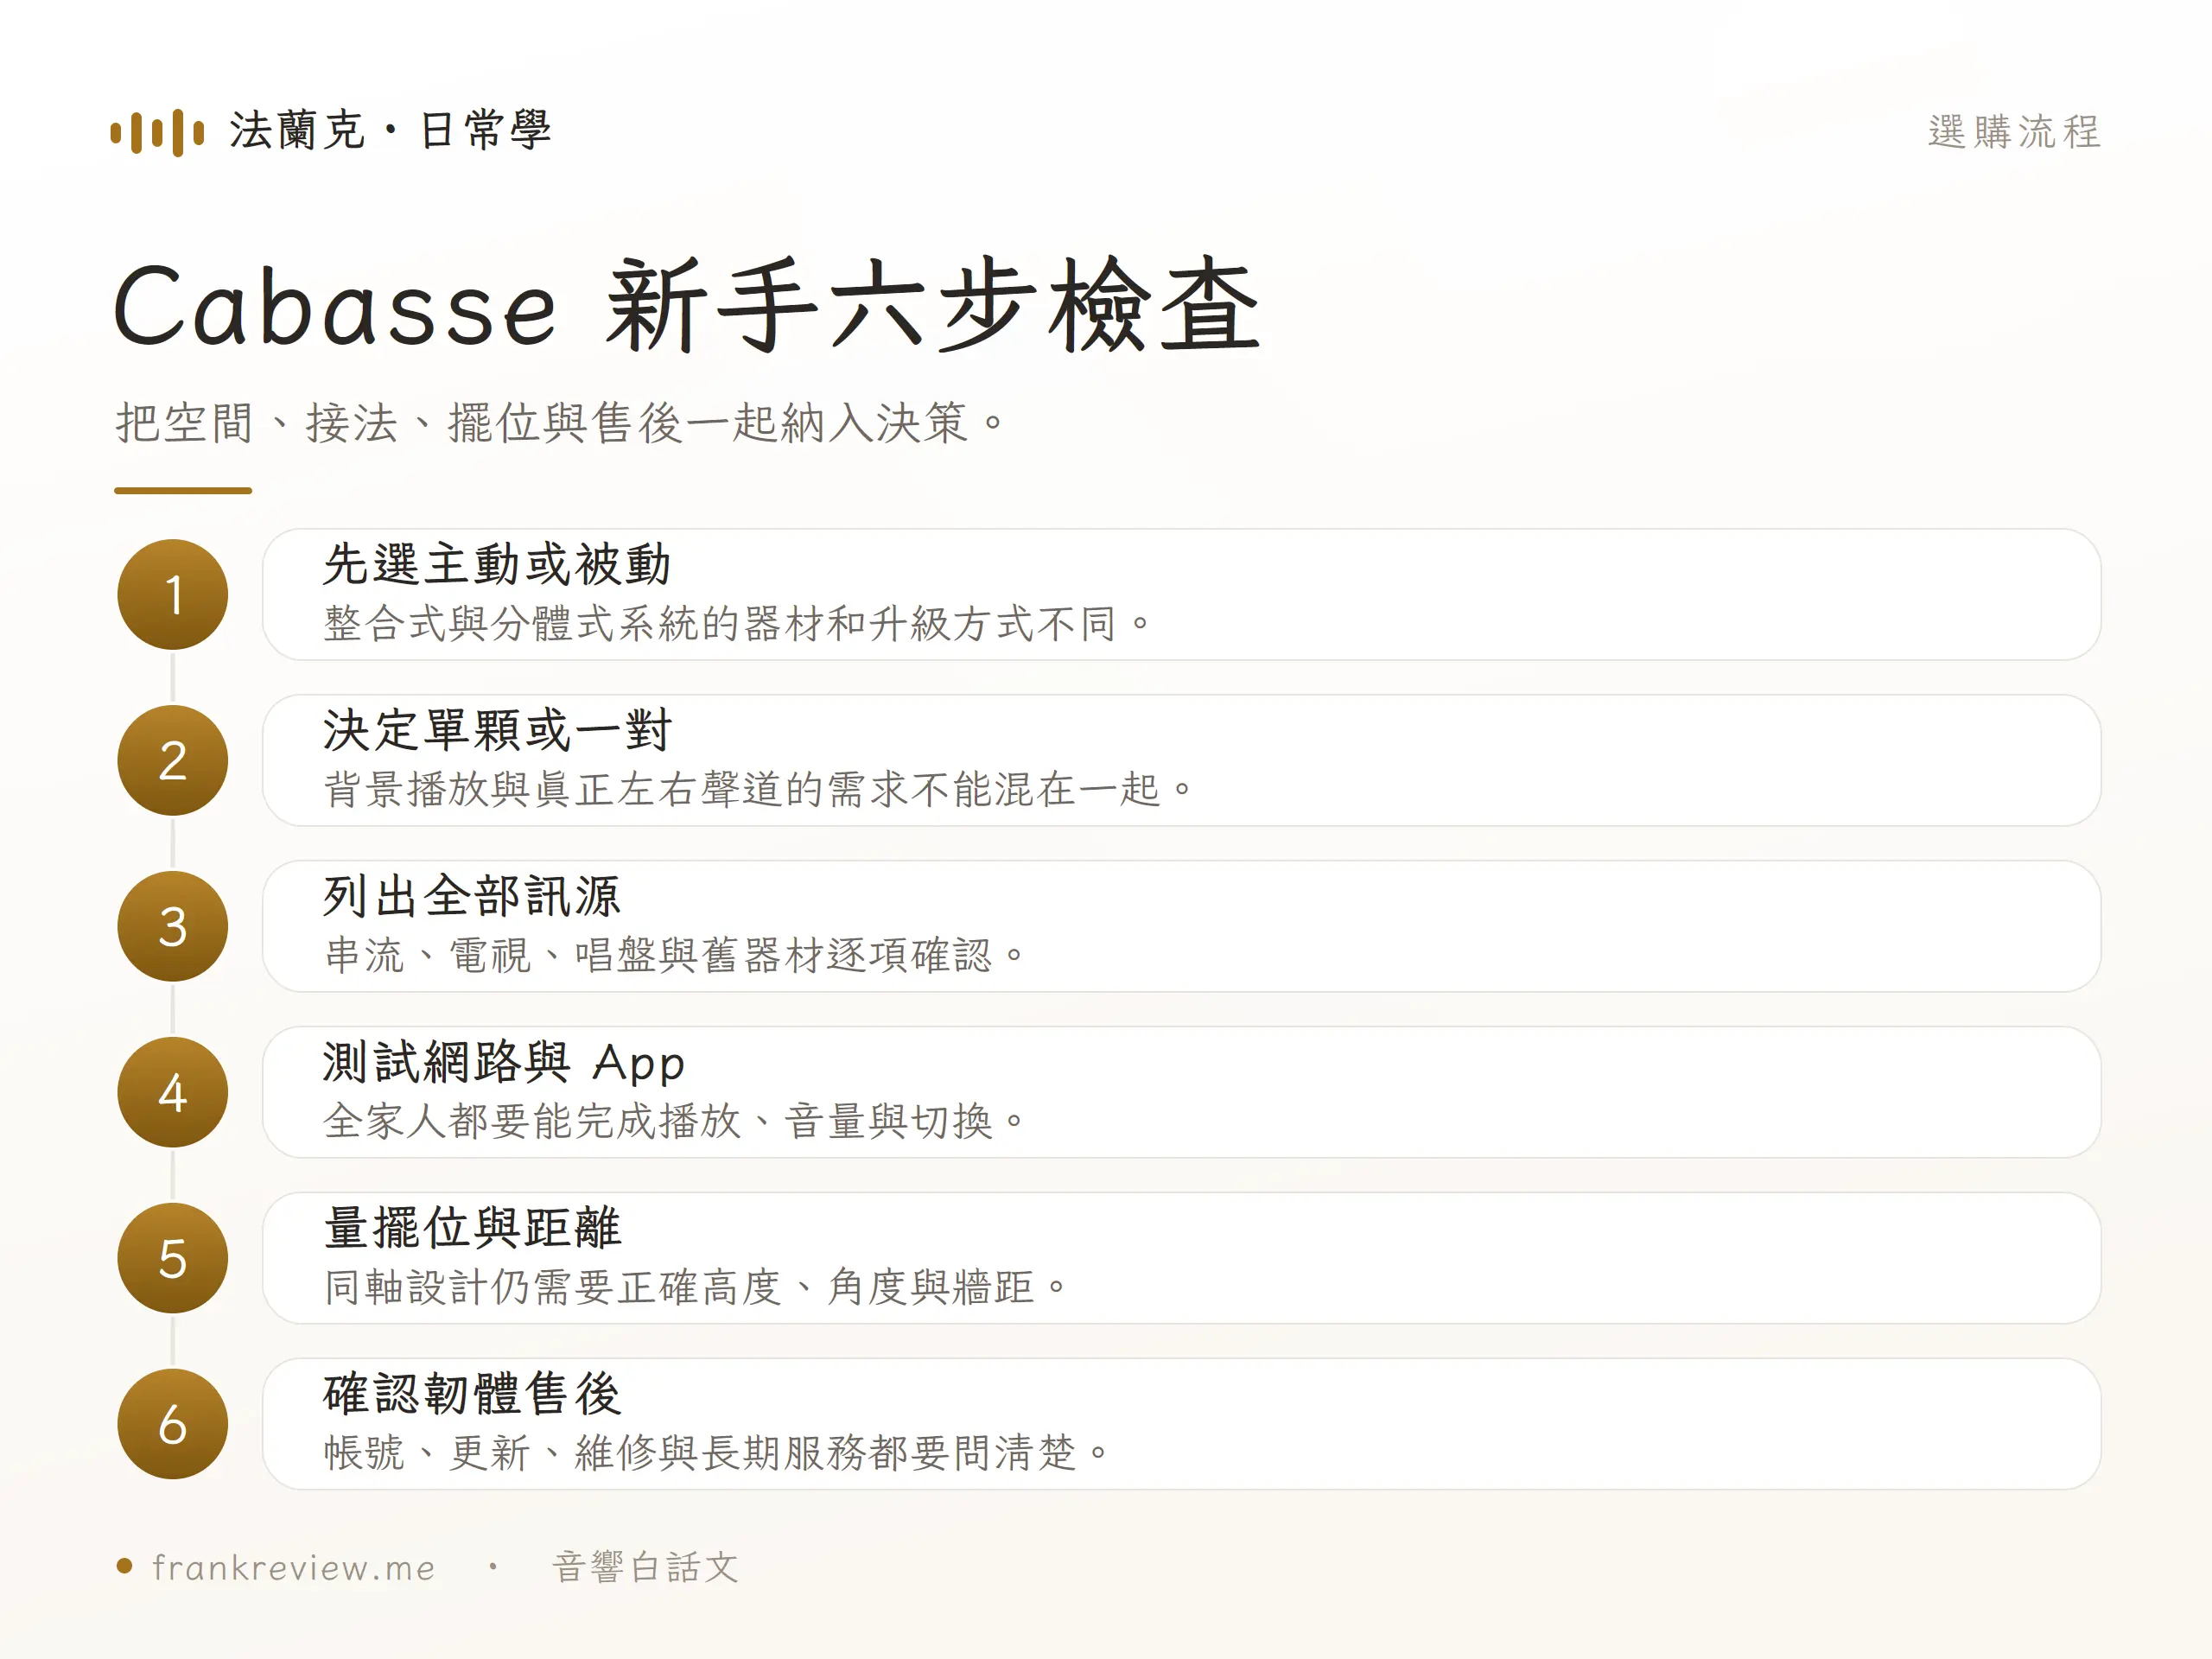Screen dimensions: 2212x1659
Task: Click the brand name 法蘭克・日常學
Action: [x=390, y=131]
